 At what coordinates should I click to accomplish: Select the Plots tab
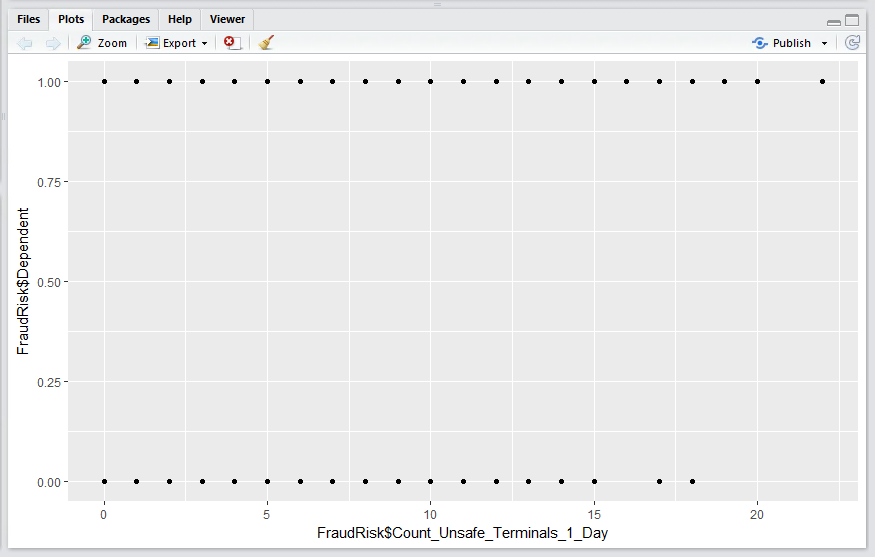[71, 19]
